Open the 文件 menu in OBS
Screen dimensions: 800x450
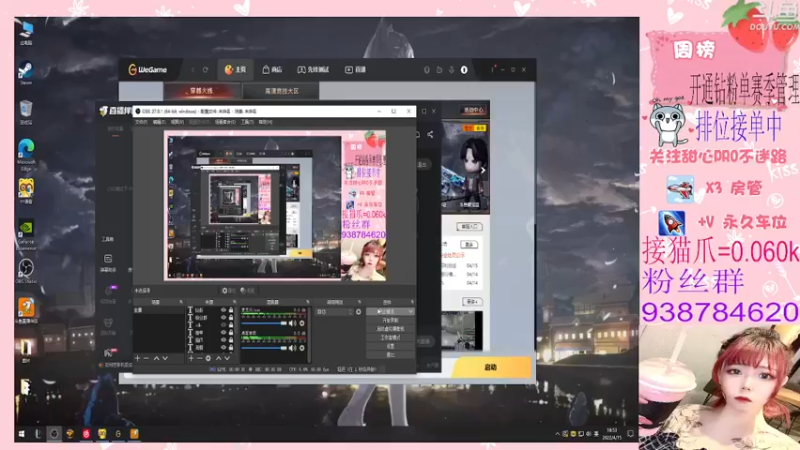(141, 122)
